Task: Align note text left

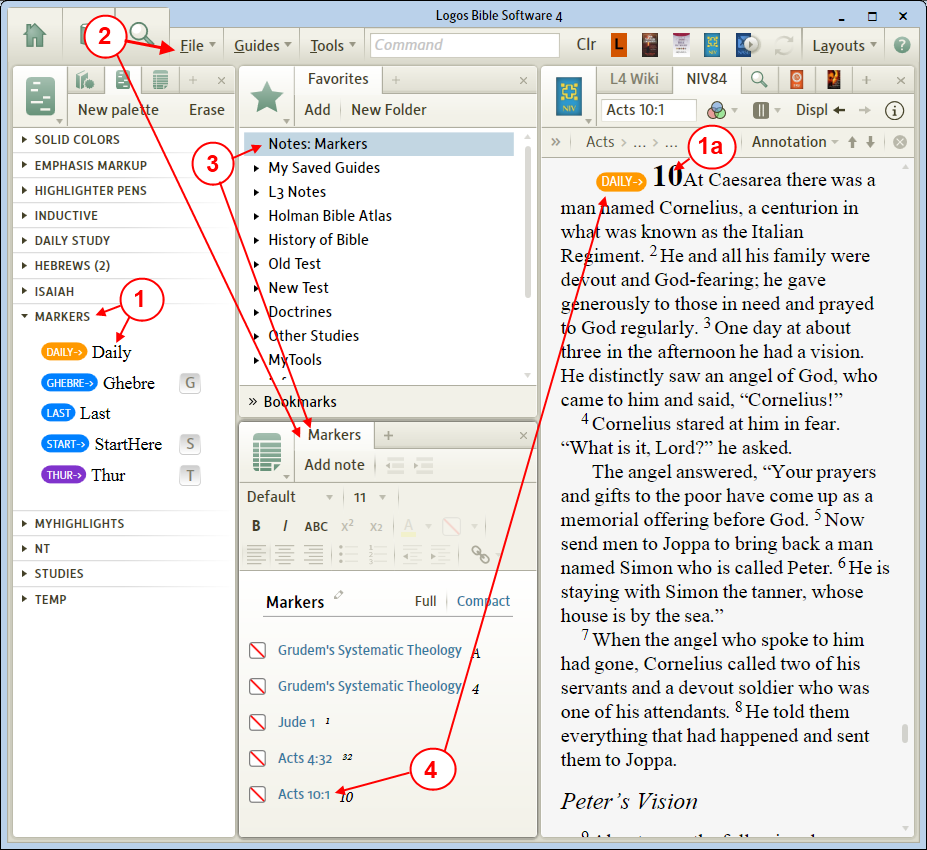Action: 256,554
